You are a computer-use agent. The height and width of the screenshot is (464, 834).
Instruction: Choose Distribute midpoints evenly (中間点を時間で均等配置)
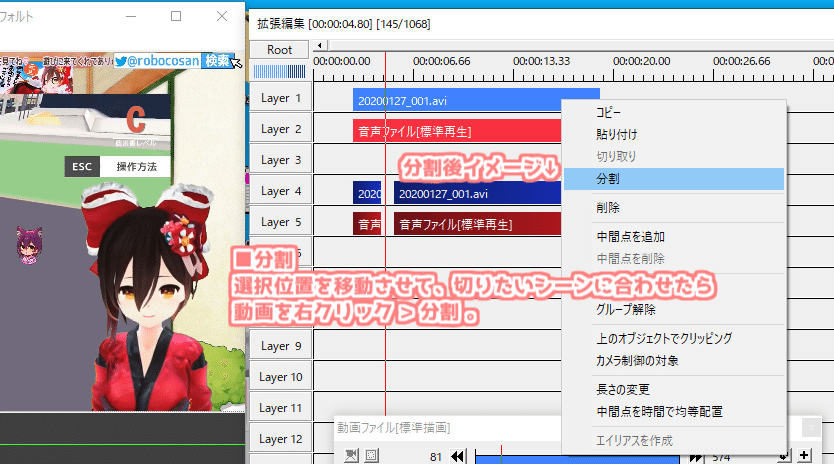click(x=660, y=412)
